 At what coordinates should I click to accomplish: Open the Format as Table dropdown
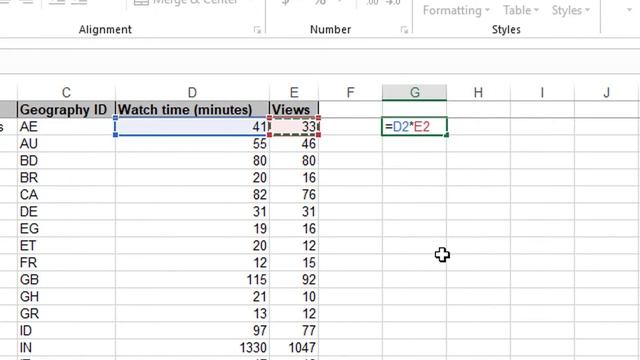(x=521, y=10)
